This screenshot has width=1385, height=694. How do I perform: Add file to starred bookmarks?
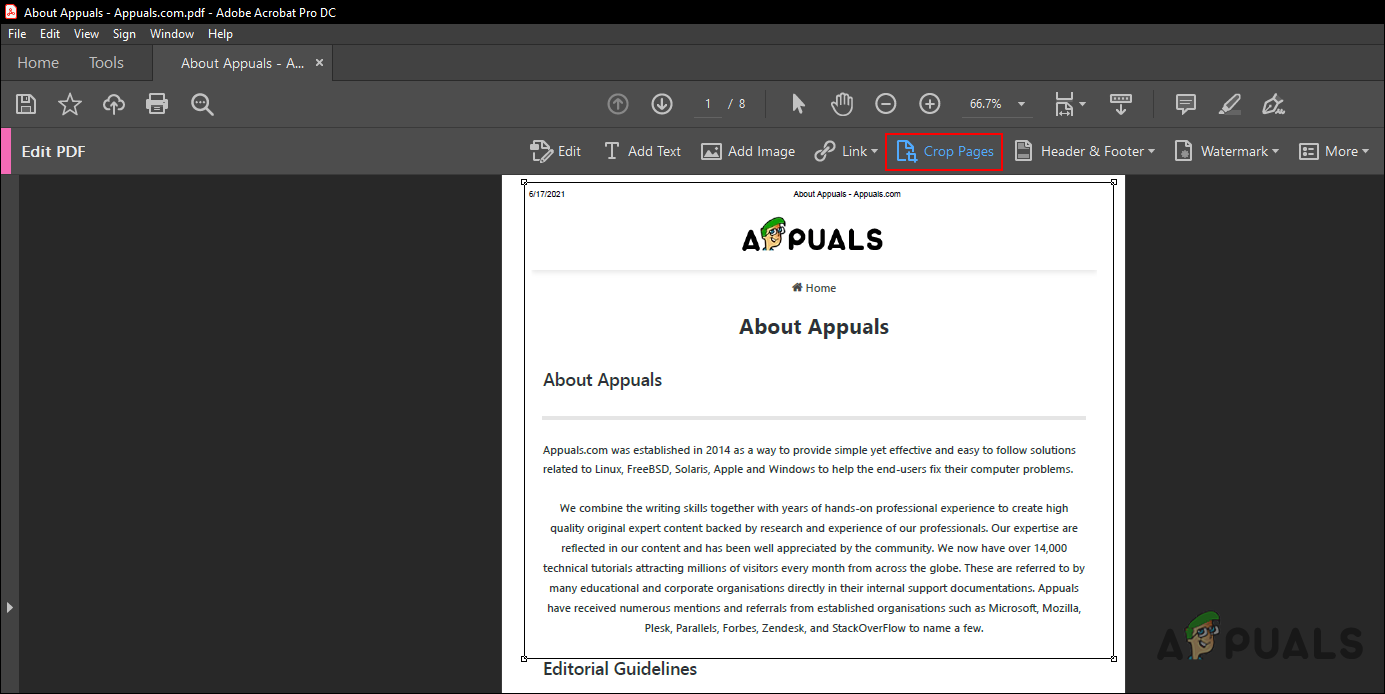[70, 104]
